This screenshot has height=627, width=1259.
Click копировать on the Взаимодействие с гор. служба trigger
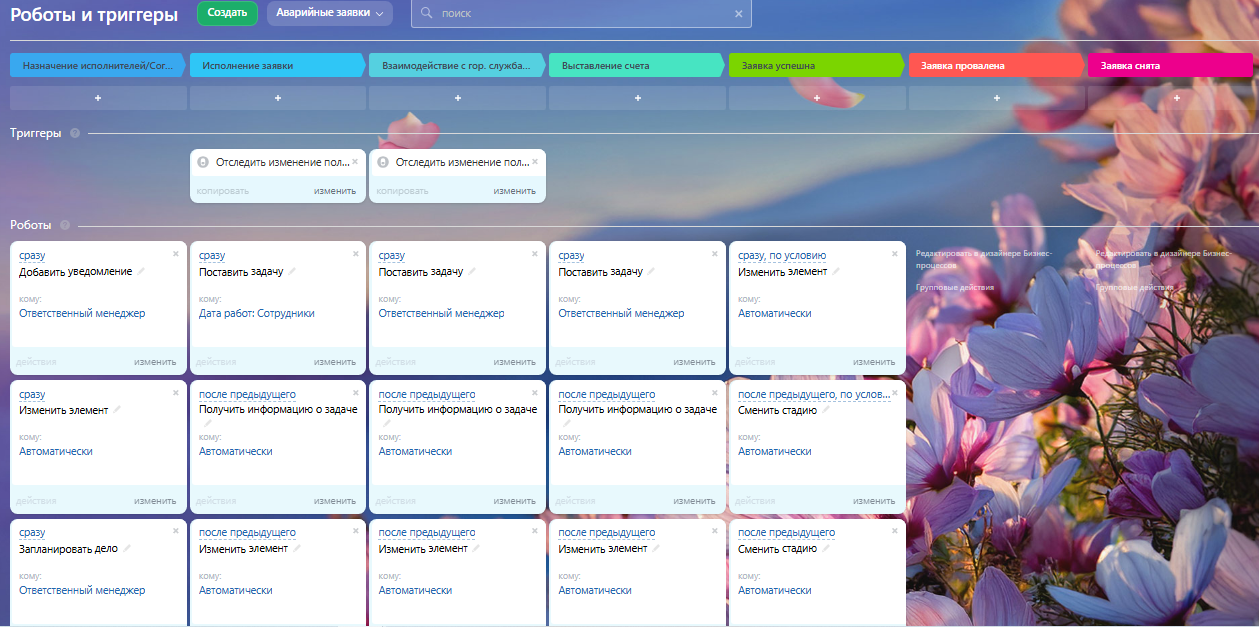click(x=403, y=191)
